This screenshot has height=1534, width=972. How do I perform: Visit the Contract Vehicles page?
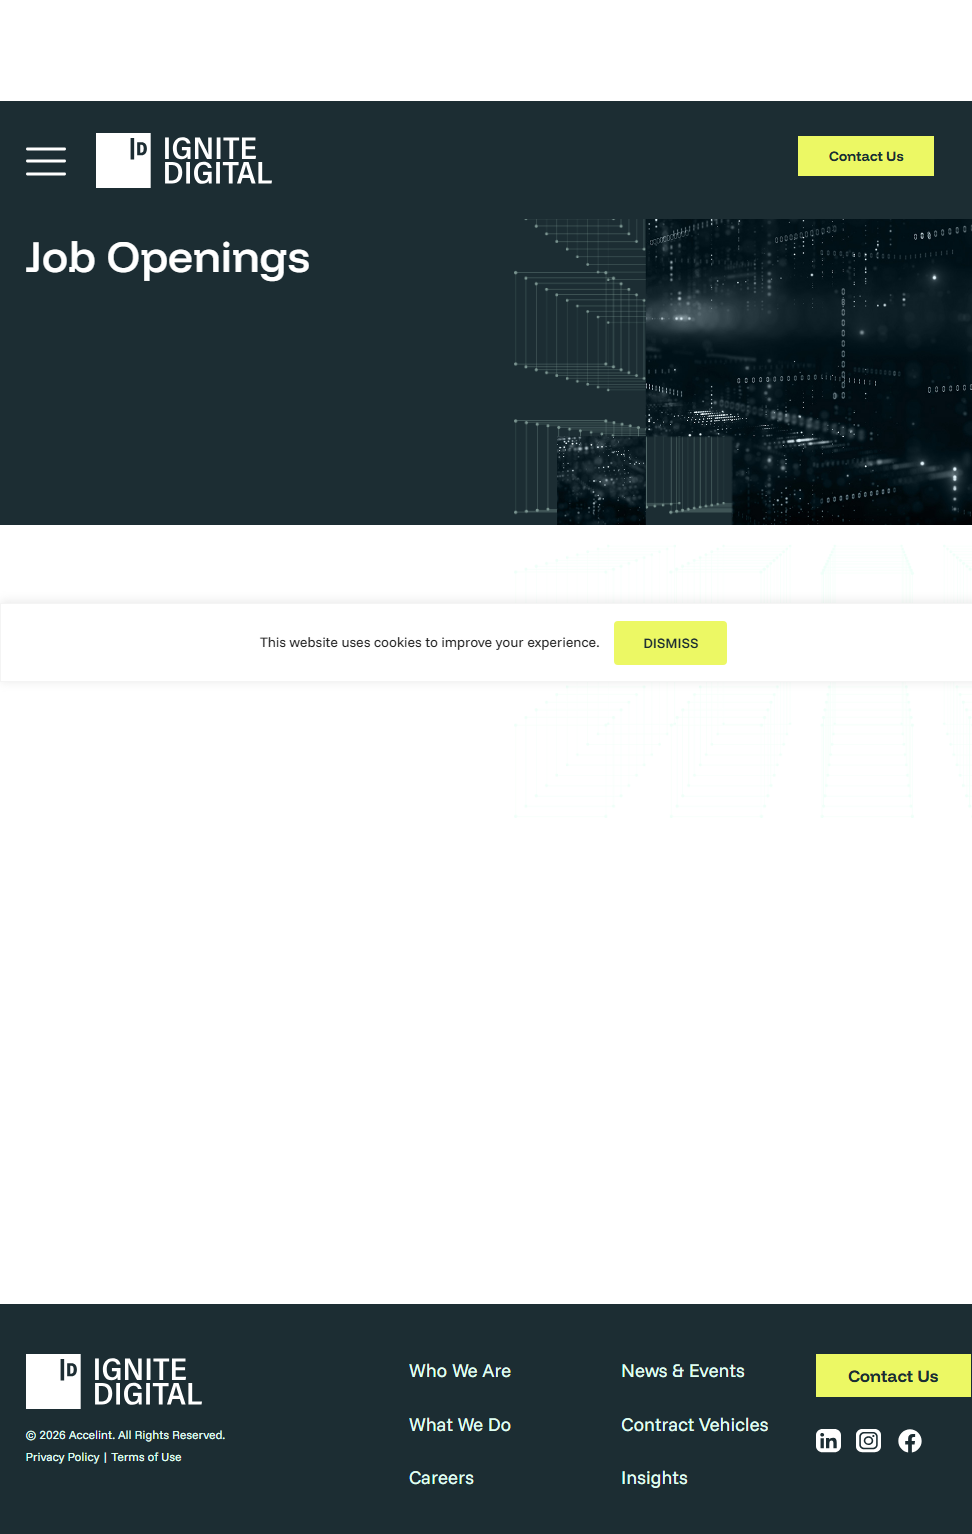(x=695, y=1425)
